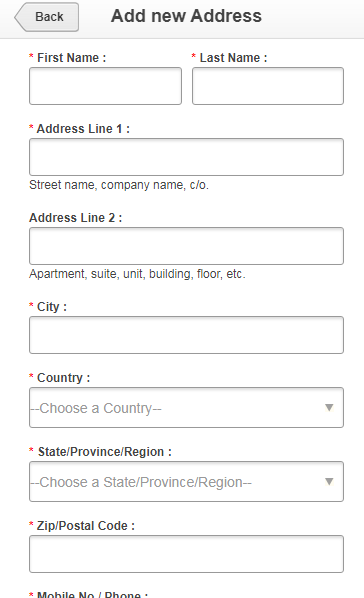Select the Address Line 1 input box
Viewport: 364px width, 598px height.
(x=187, y=157)
